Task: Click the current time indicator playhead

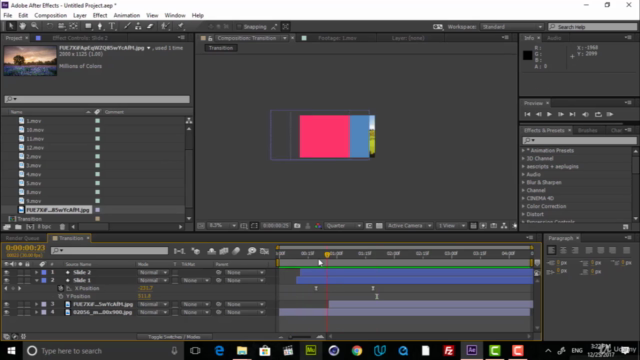Action: (327, 255)
